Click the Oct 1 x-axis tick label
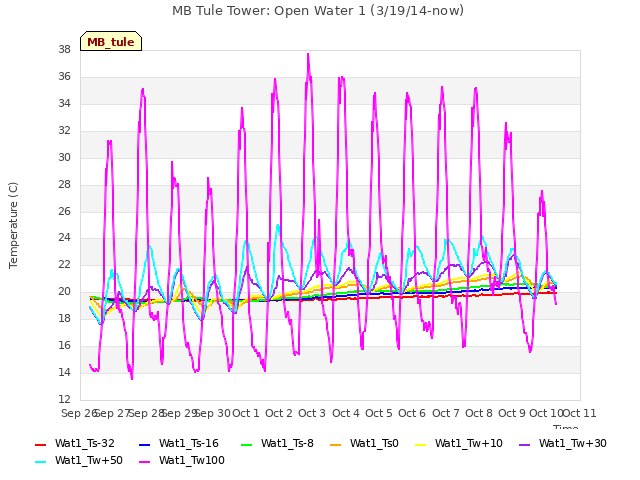Image resolution: width=640 pixels, height=480 pixels. [246, 413]
